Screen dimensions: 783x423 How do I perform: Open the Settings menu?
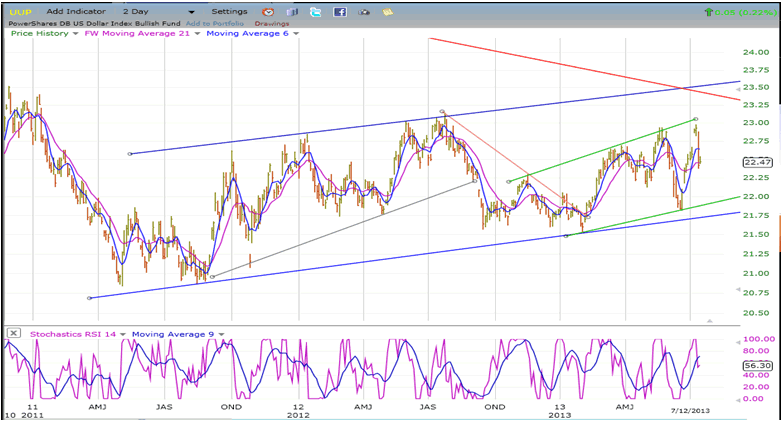pyautogui.click(x=229, y=11)
